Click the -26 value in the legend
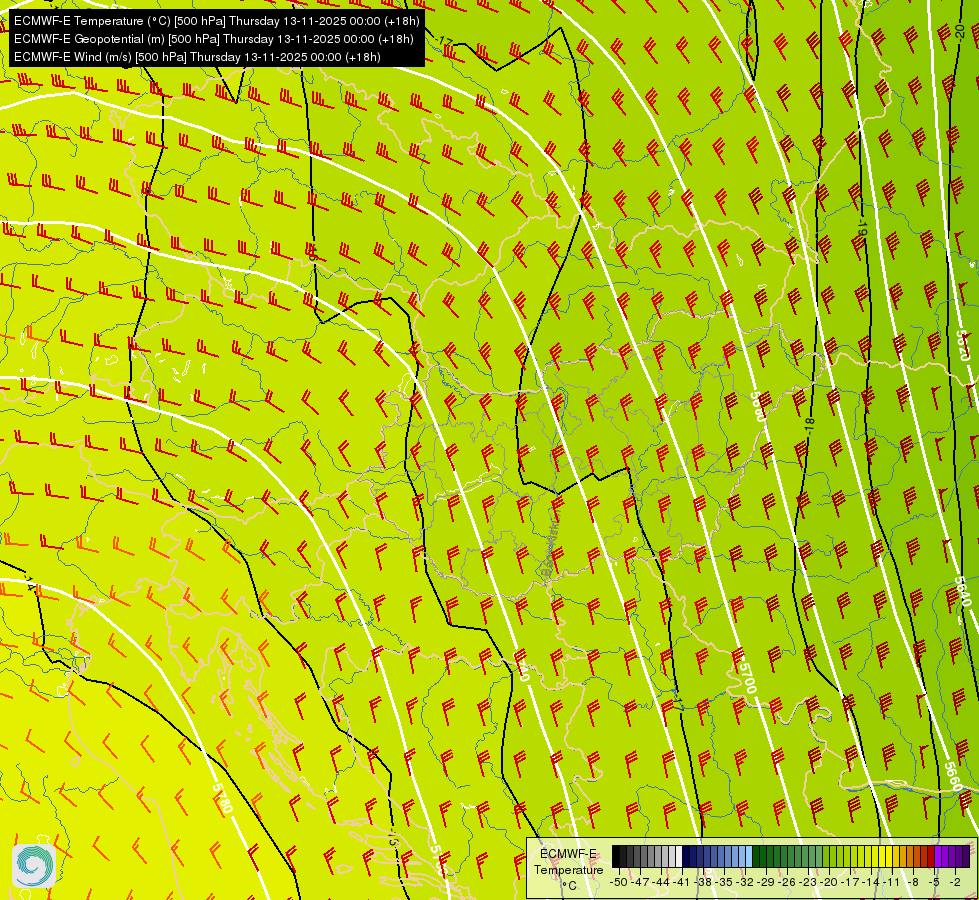Screen dimensions: 979x900 pos(787,882)
